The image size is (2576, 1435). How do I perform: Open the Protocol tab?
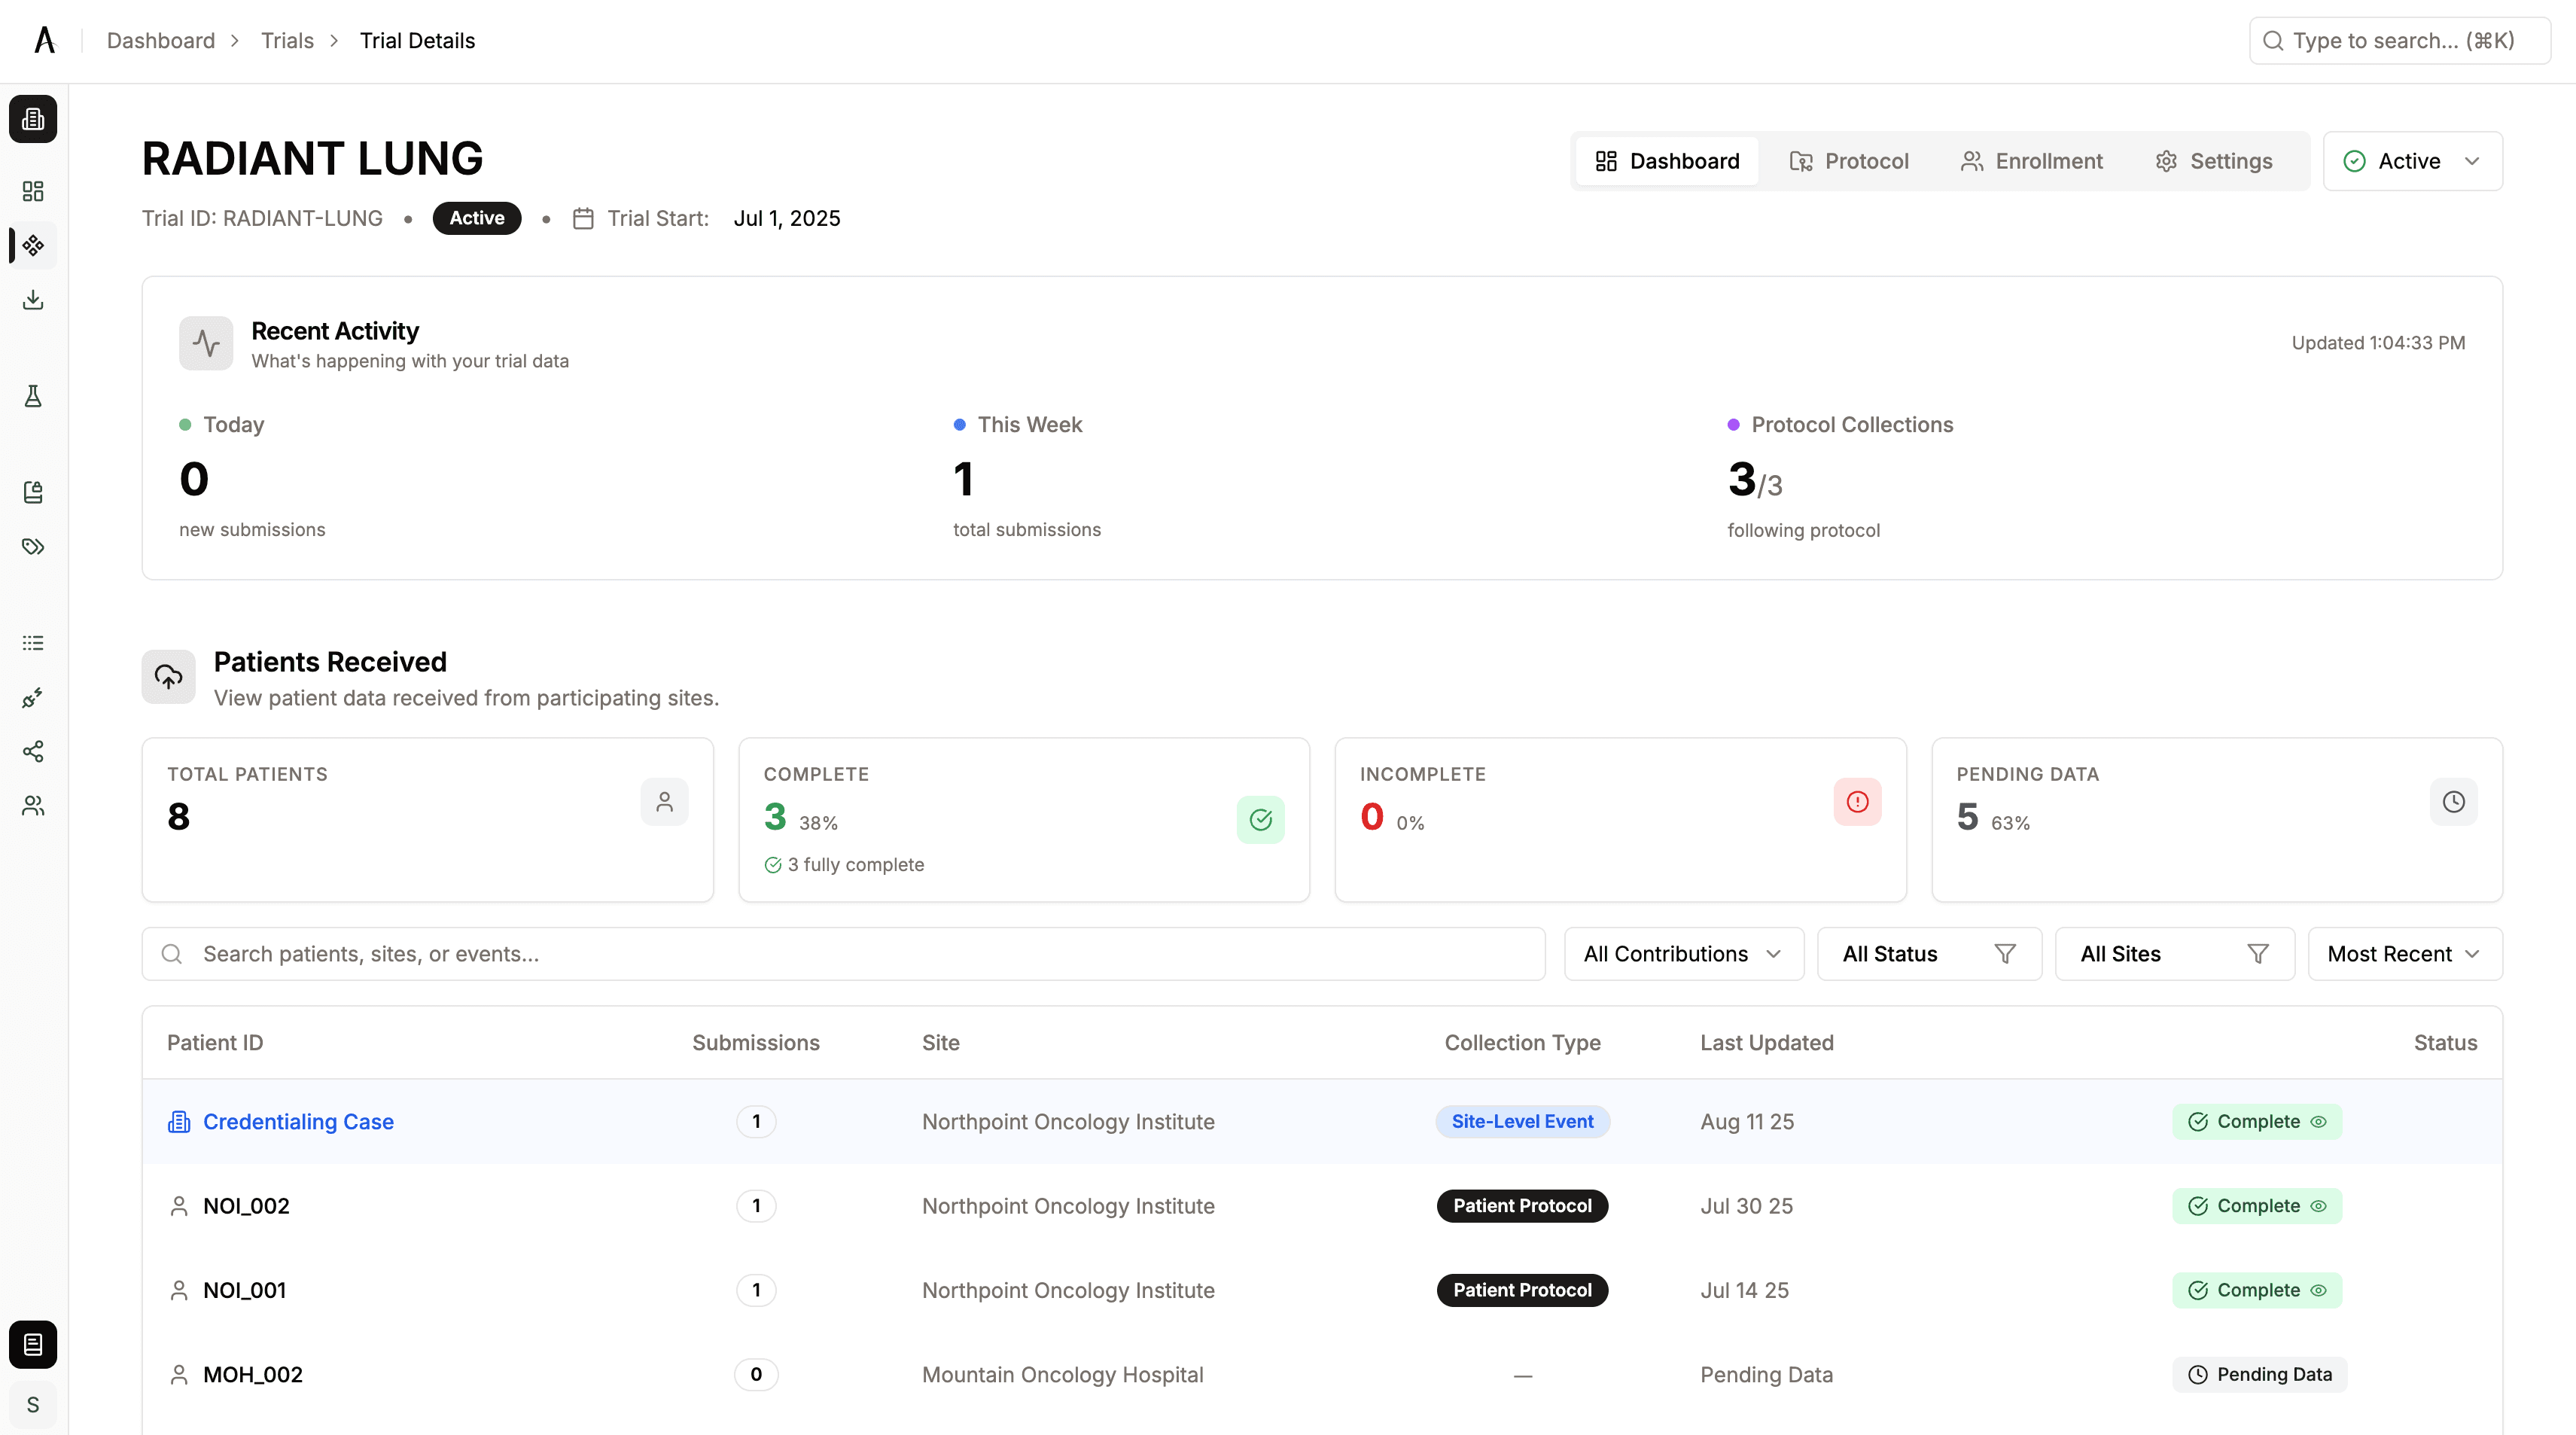(1849, 160)
